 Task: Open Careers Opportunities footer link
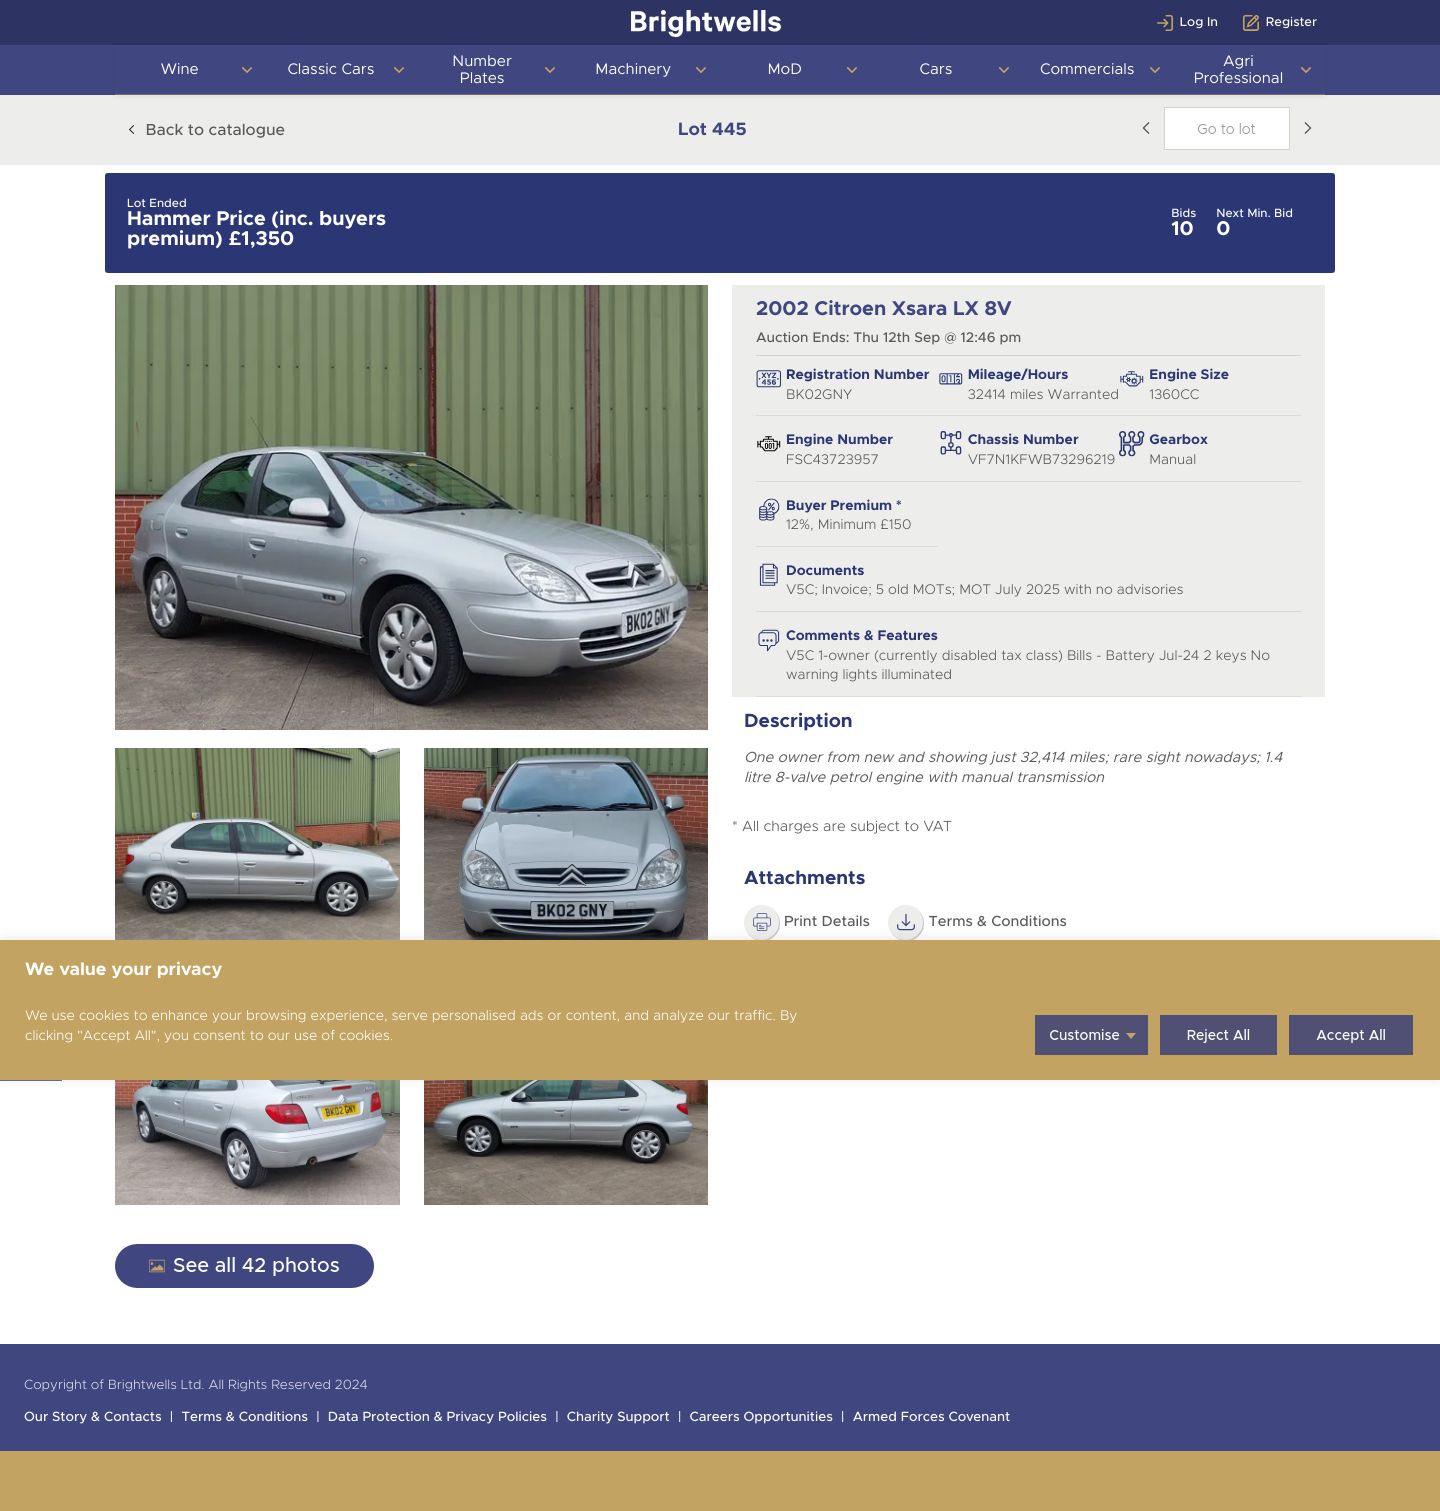pos(761,1417)
